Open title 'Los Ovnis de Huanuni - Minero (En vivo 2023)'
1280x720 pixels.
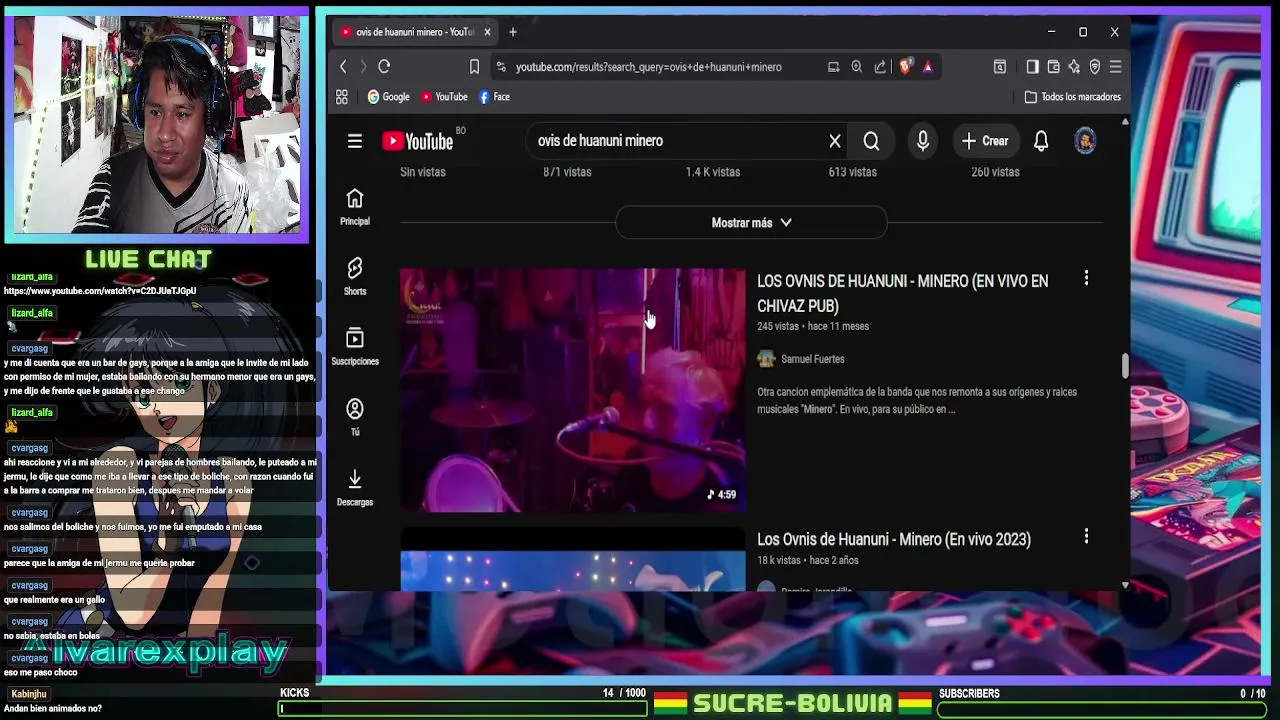894,539
